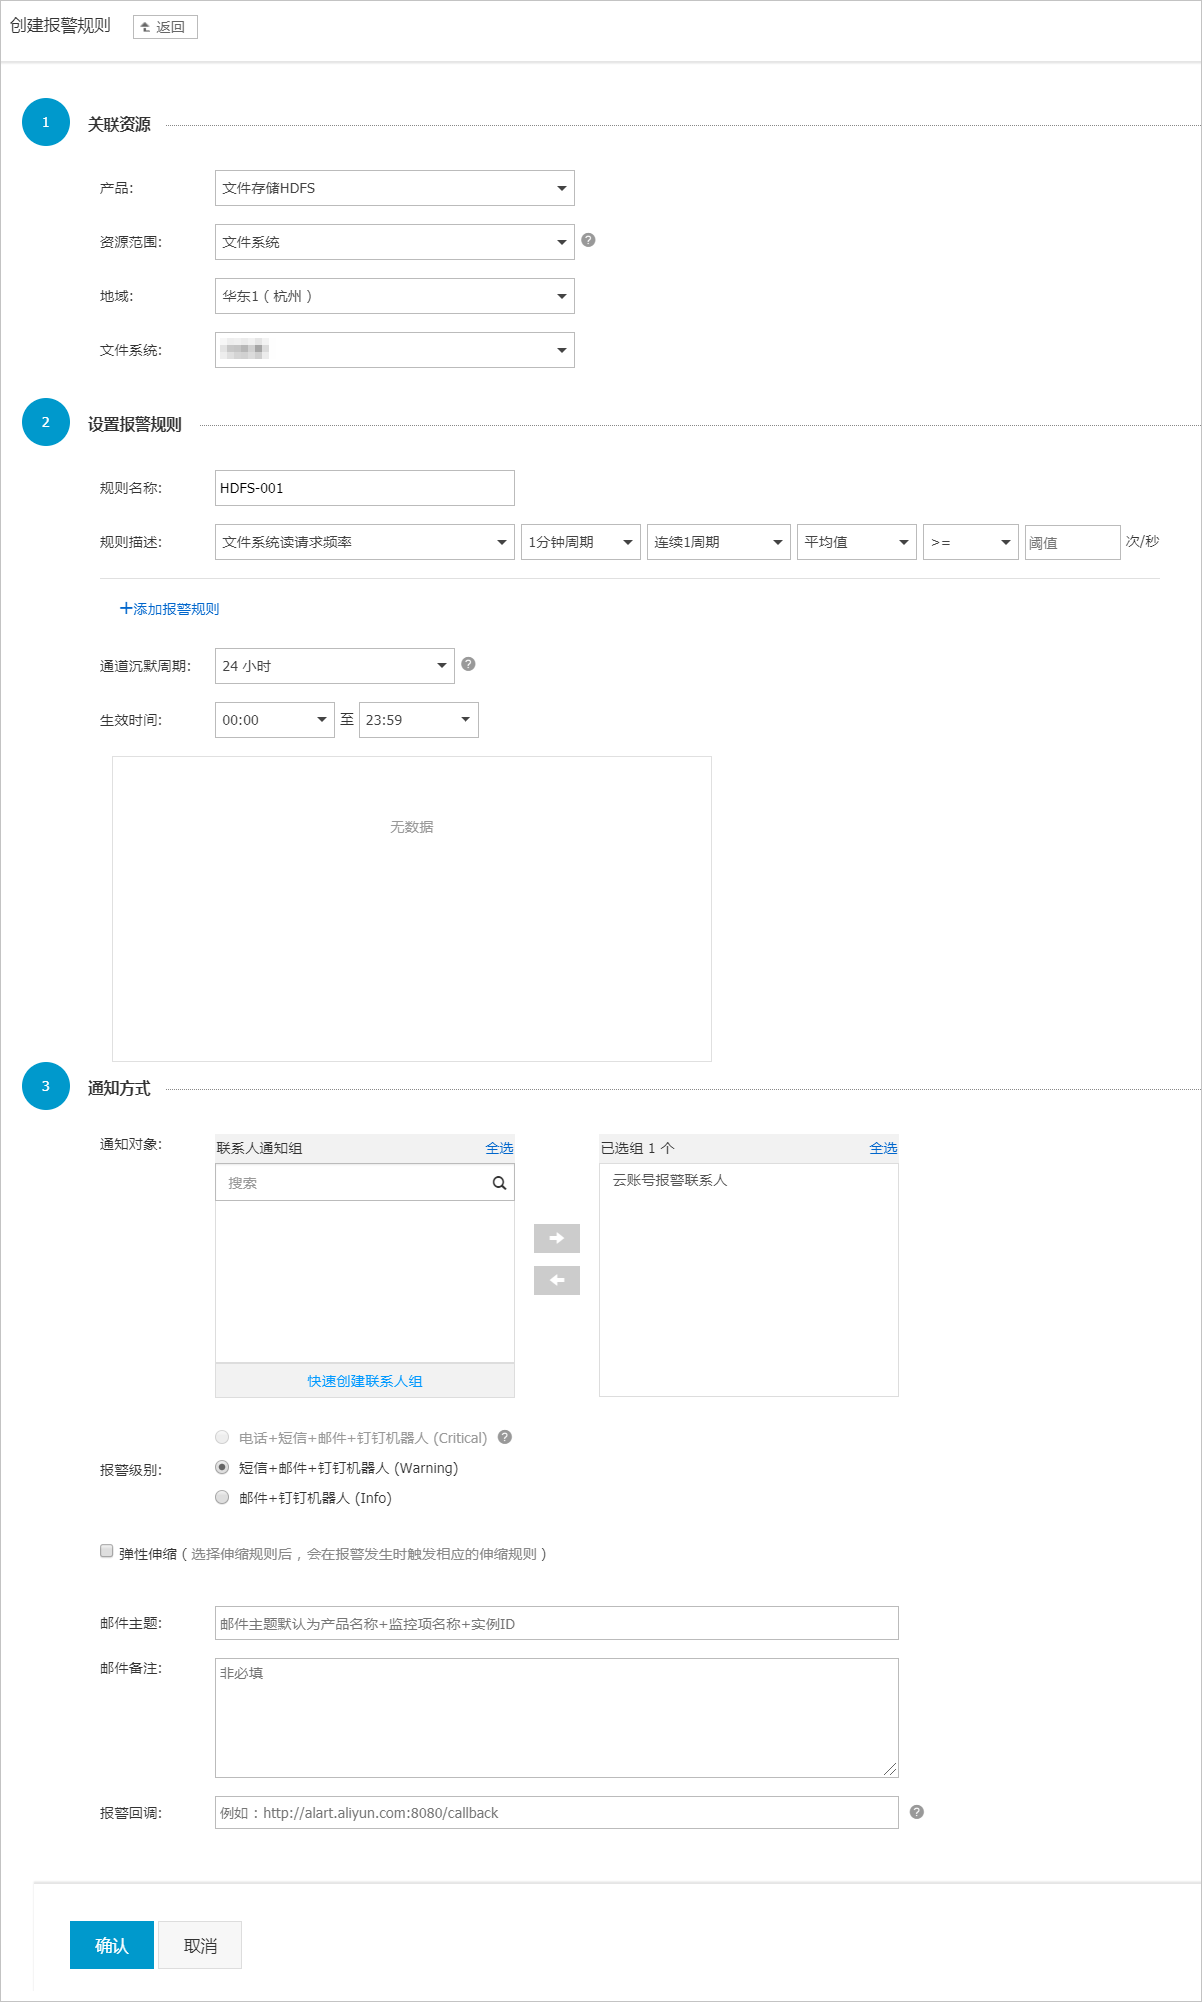Click +添加报警规则 link

[x=169, y=609]
